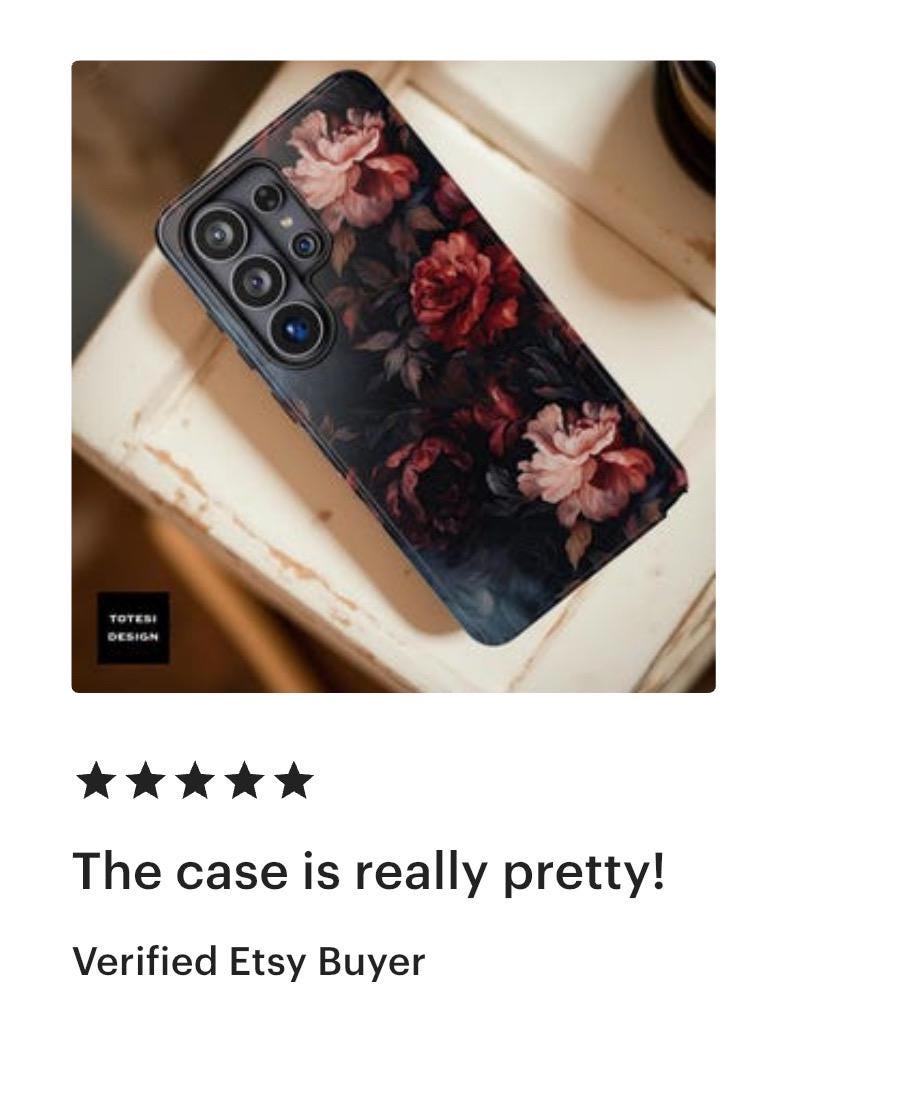The height and width of the screenshot is (1097, 910).
Task: Click "The case is really pretty!" review text
Action: pyautogui.click(x=369, y=872)
